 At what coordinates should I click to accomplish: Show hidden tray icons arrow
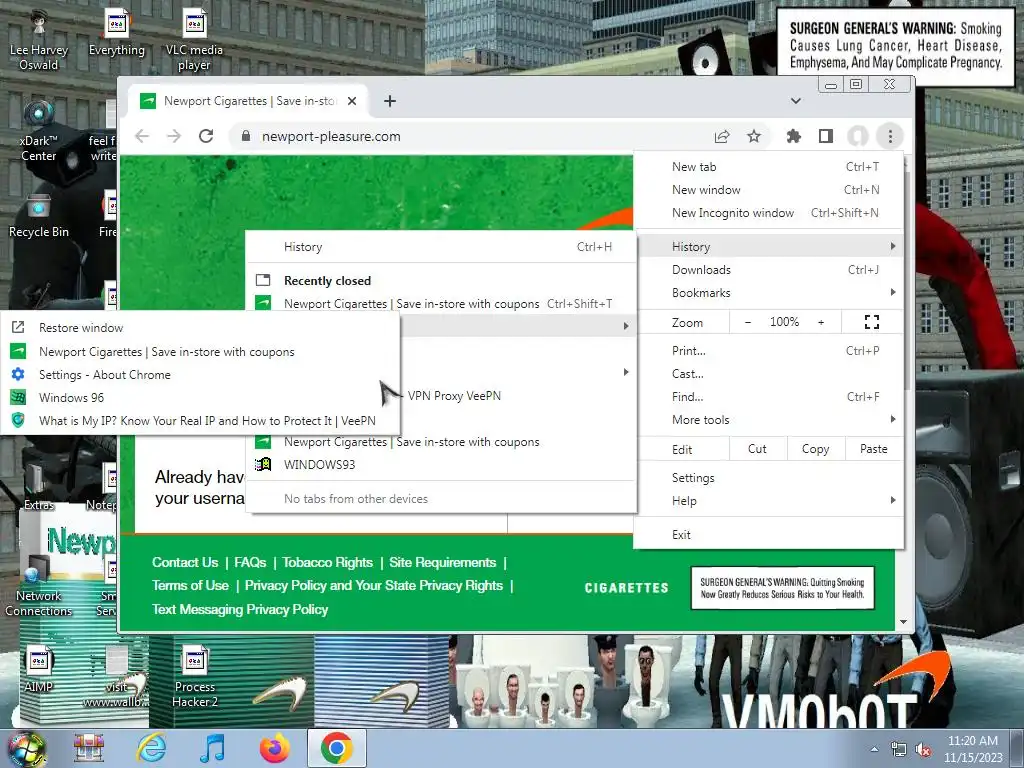(874, 749)
